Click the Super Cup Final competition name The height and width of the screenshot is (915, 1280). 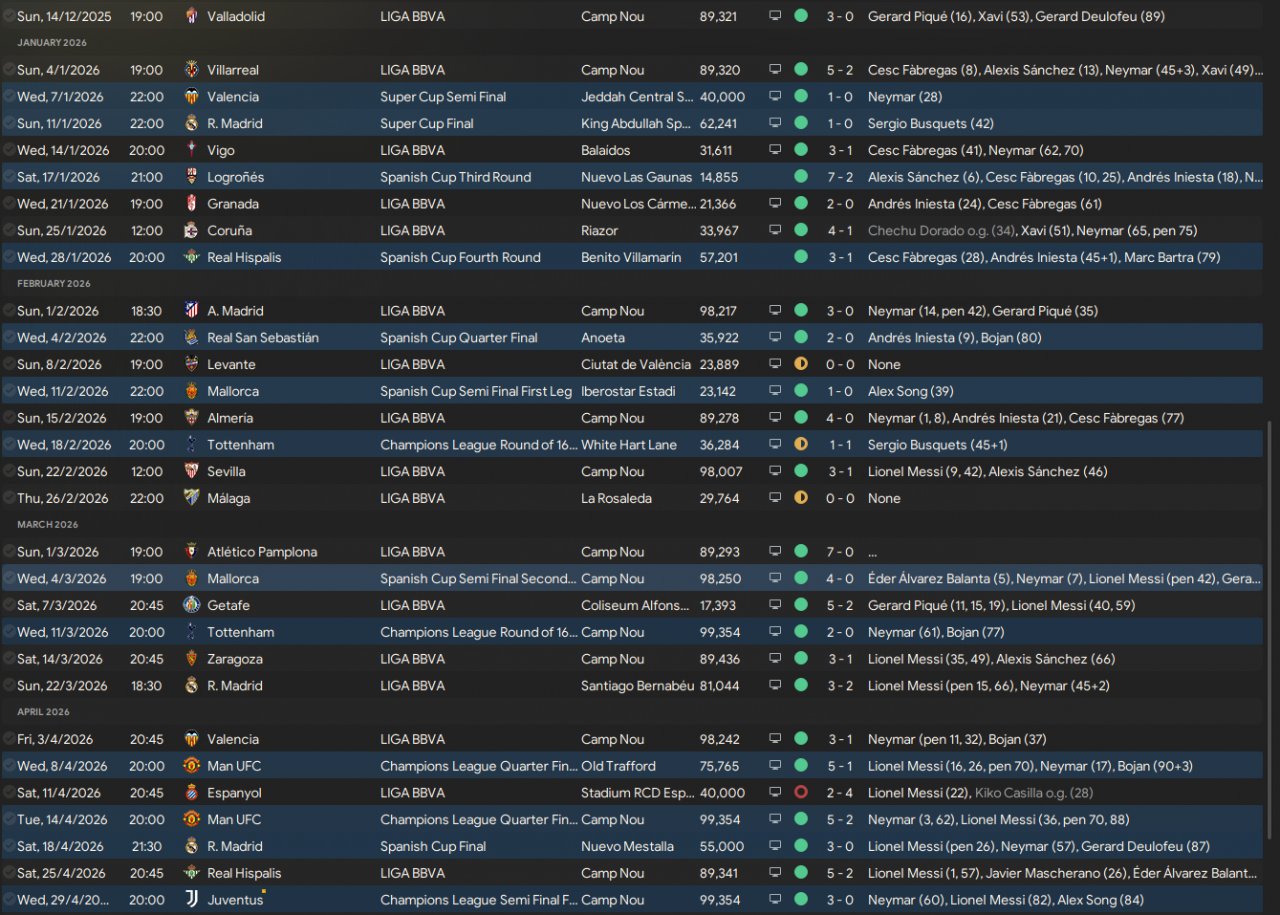[x=427, y=124]
